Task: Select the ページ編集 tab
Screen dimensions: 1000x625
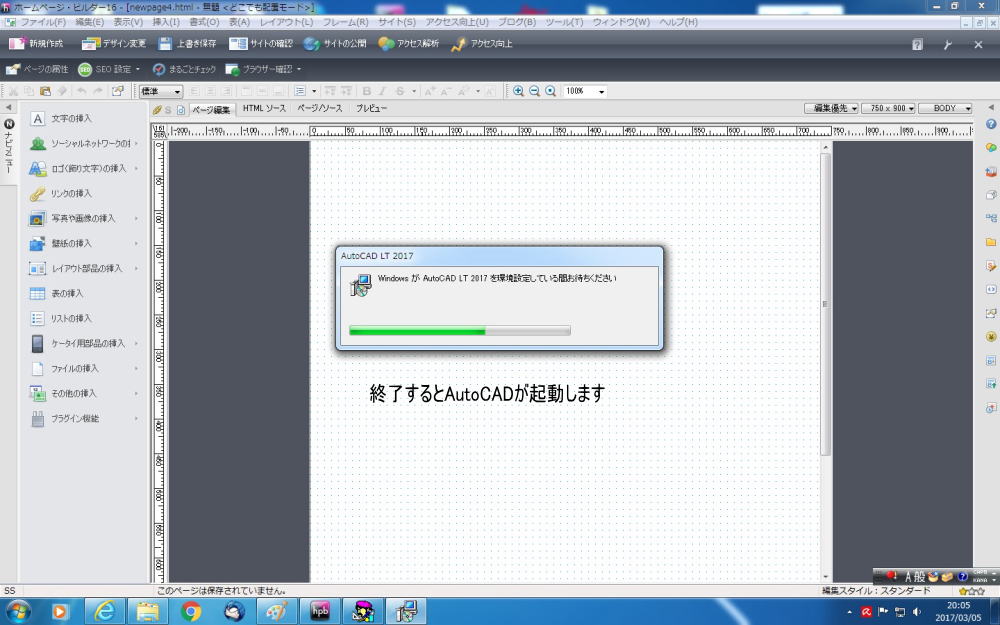Action: pyautogui.click(x=212, y=110)
